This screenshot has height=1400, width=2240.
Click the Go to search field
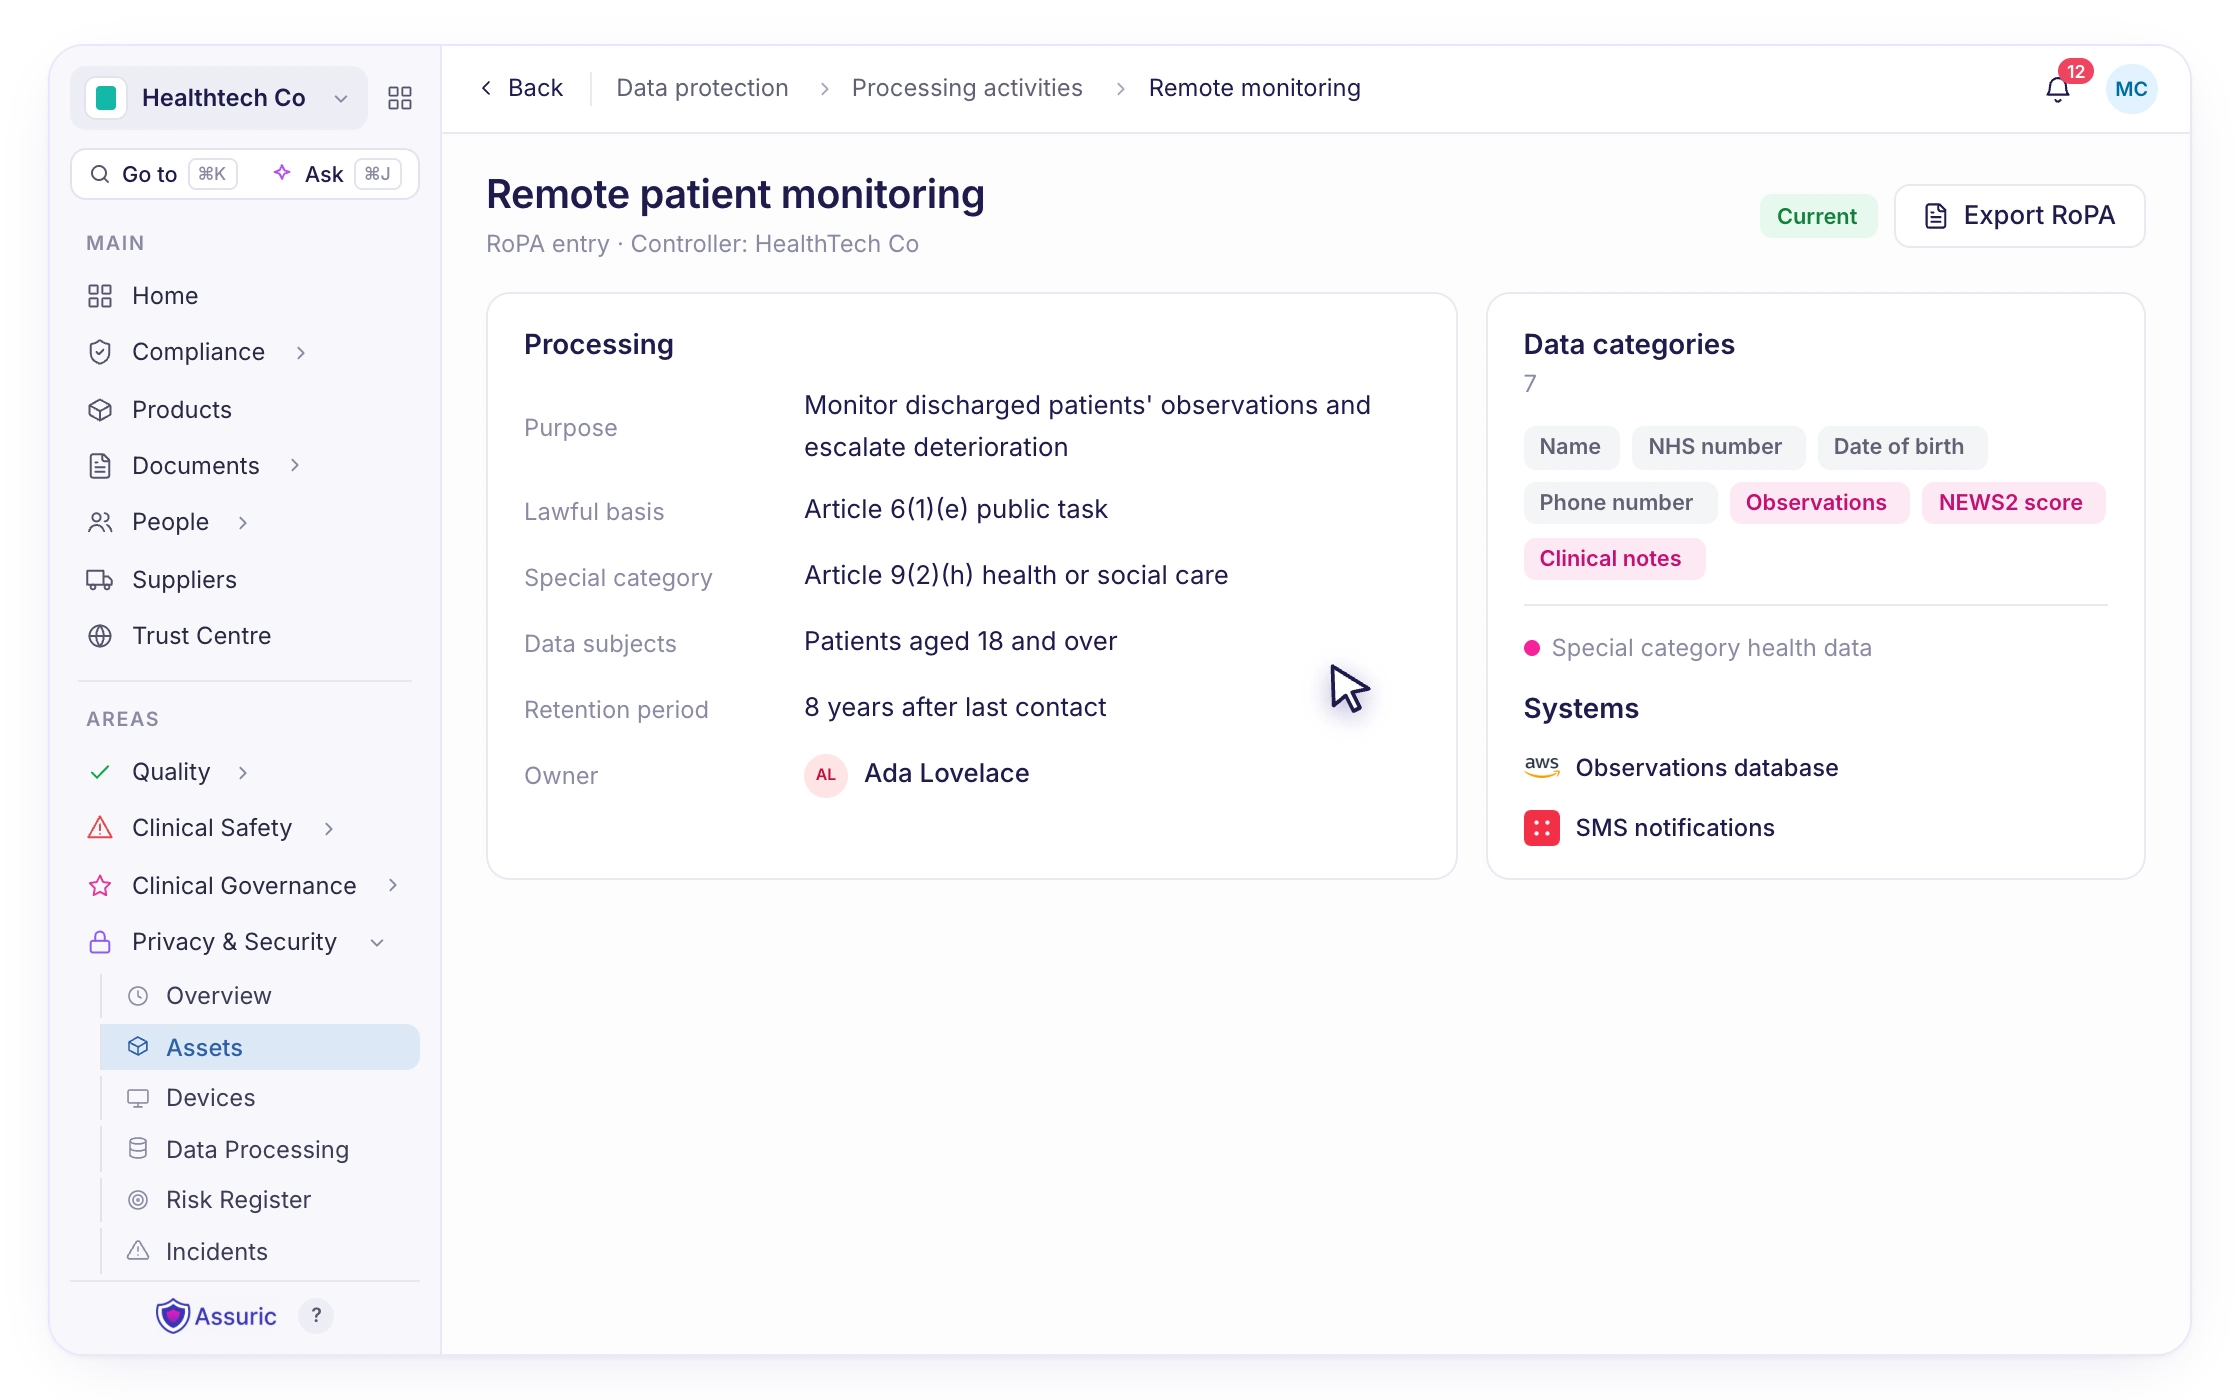point(164,174)
